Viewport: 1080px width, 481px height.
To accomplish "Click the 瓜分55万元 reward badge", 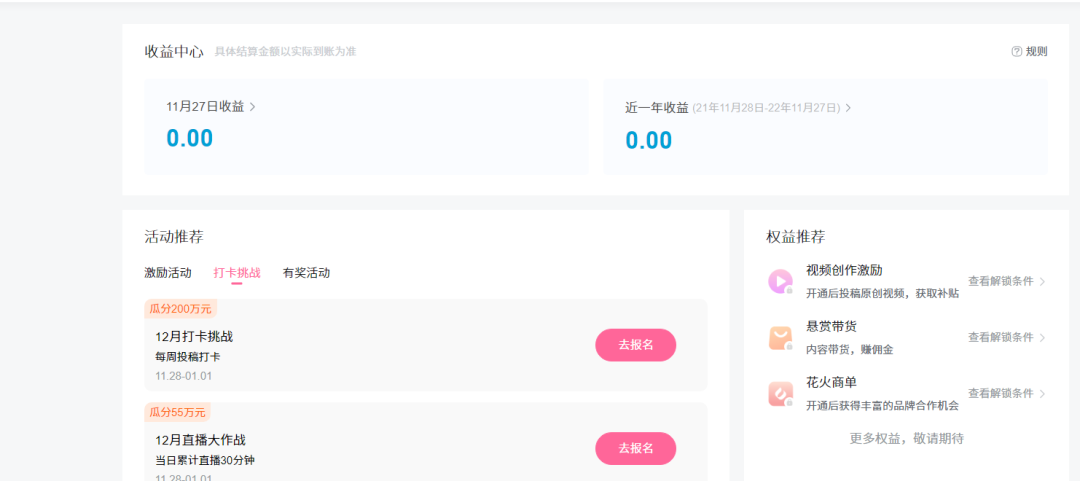I will 178,412.
